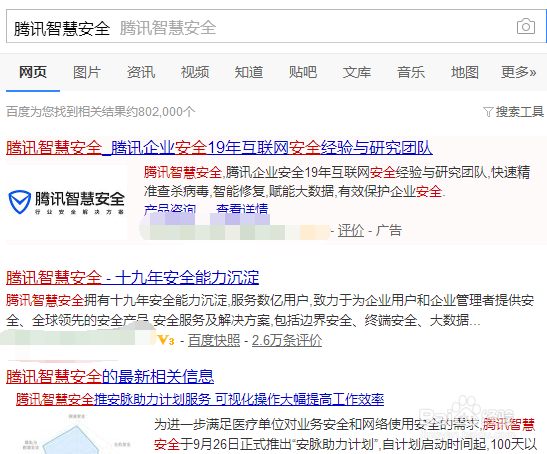Click 评价 link in the ad result
547x454 pixels.
351,230
